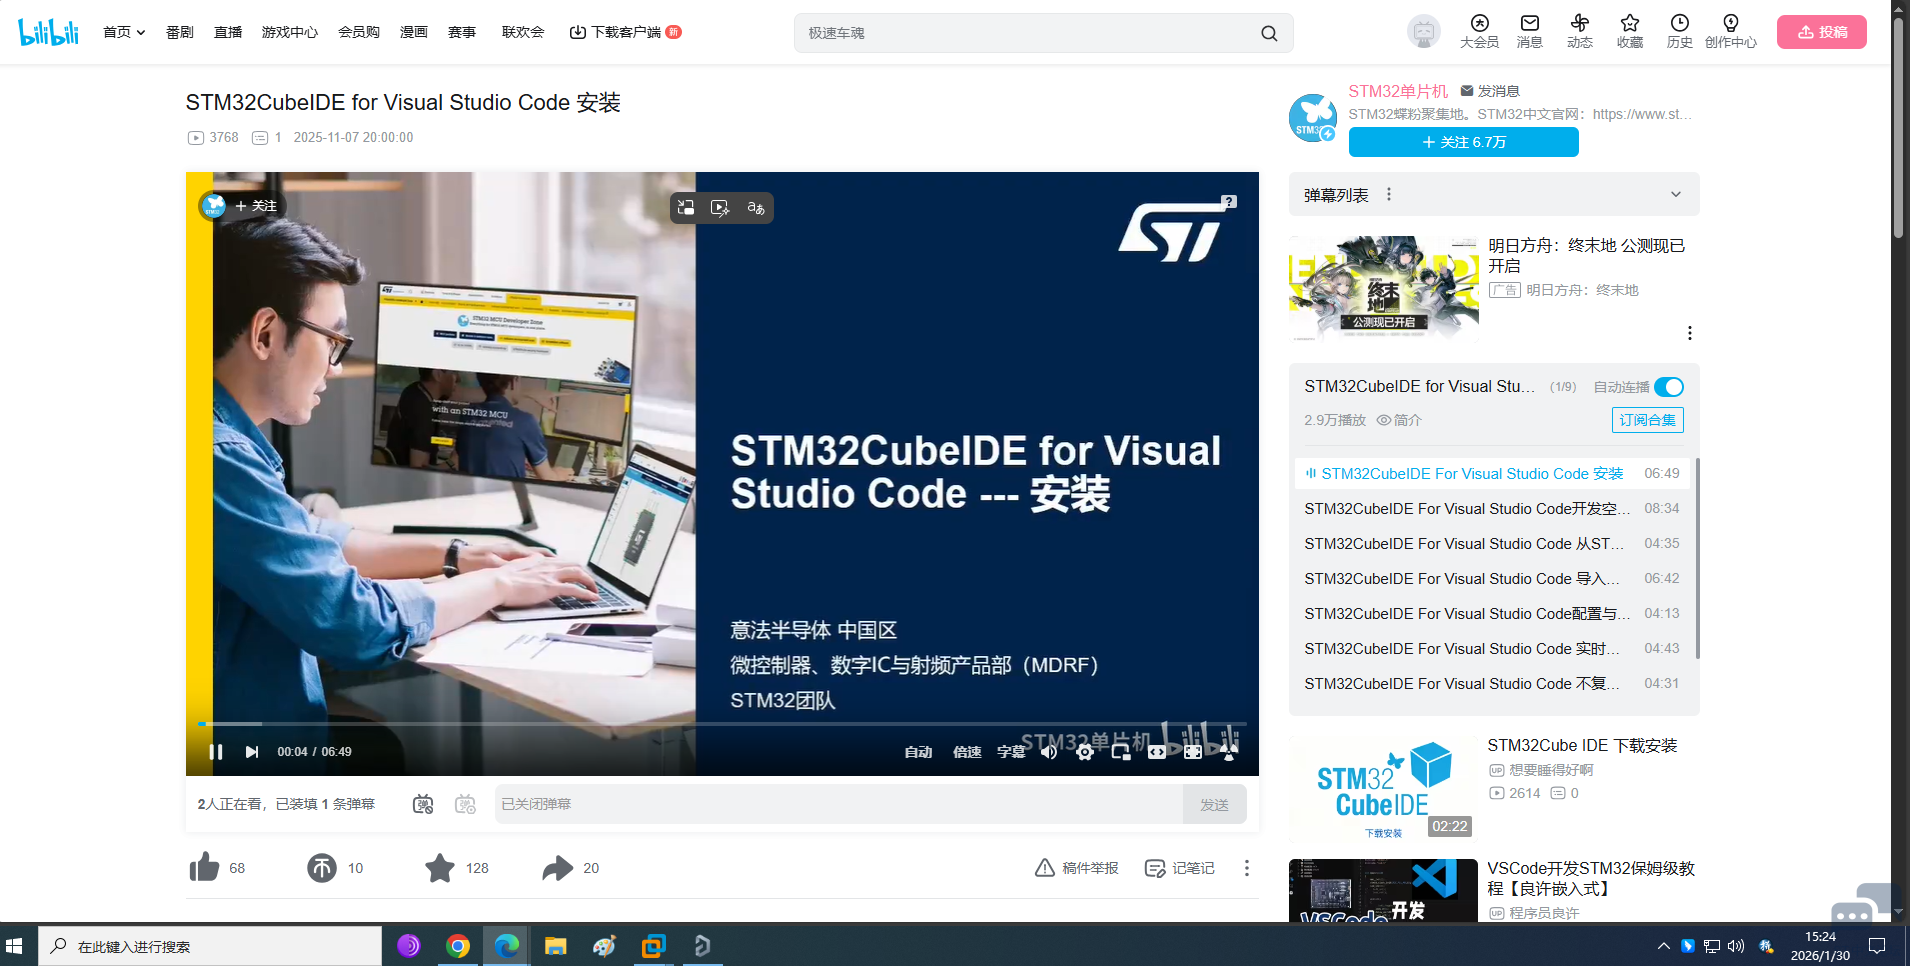
Task: Click the user avatar in header
Action: 1423,32
